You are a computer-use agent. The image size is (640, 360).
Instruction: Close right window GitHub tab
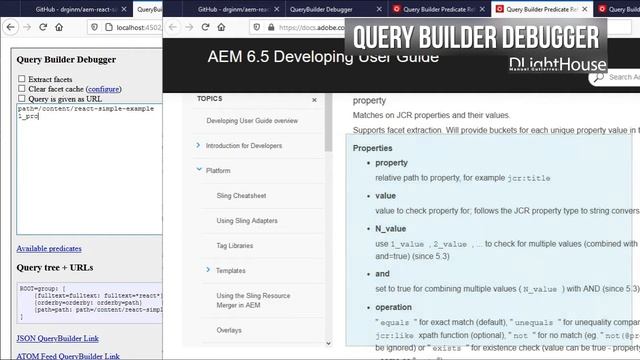[277, 9]
